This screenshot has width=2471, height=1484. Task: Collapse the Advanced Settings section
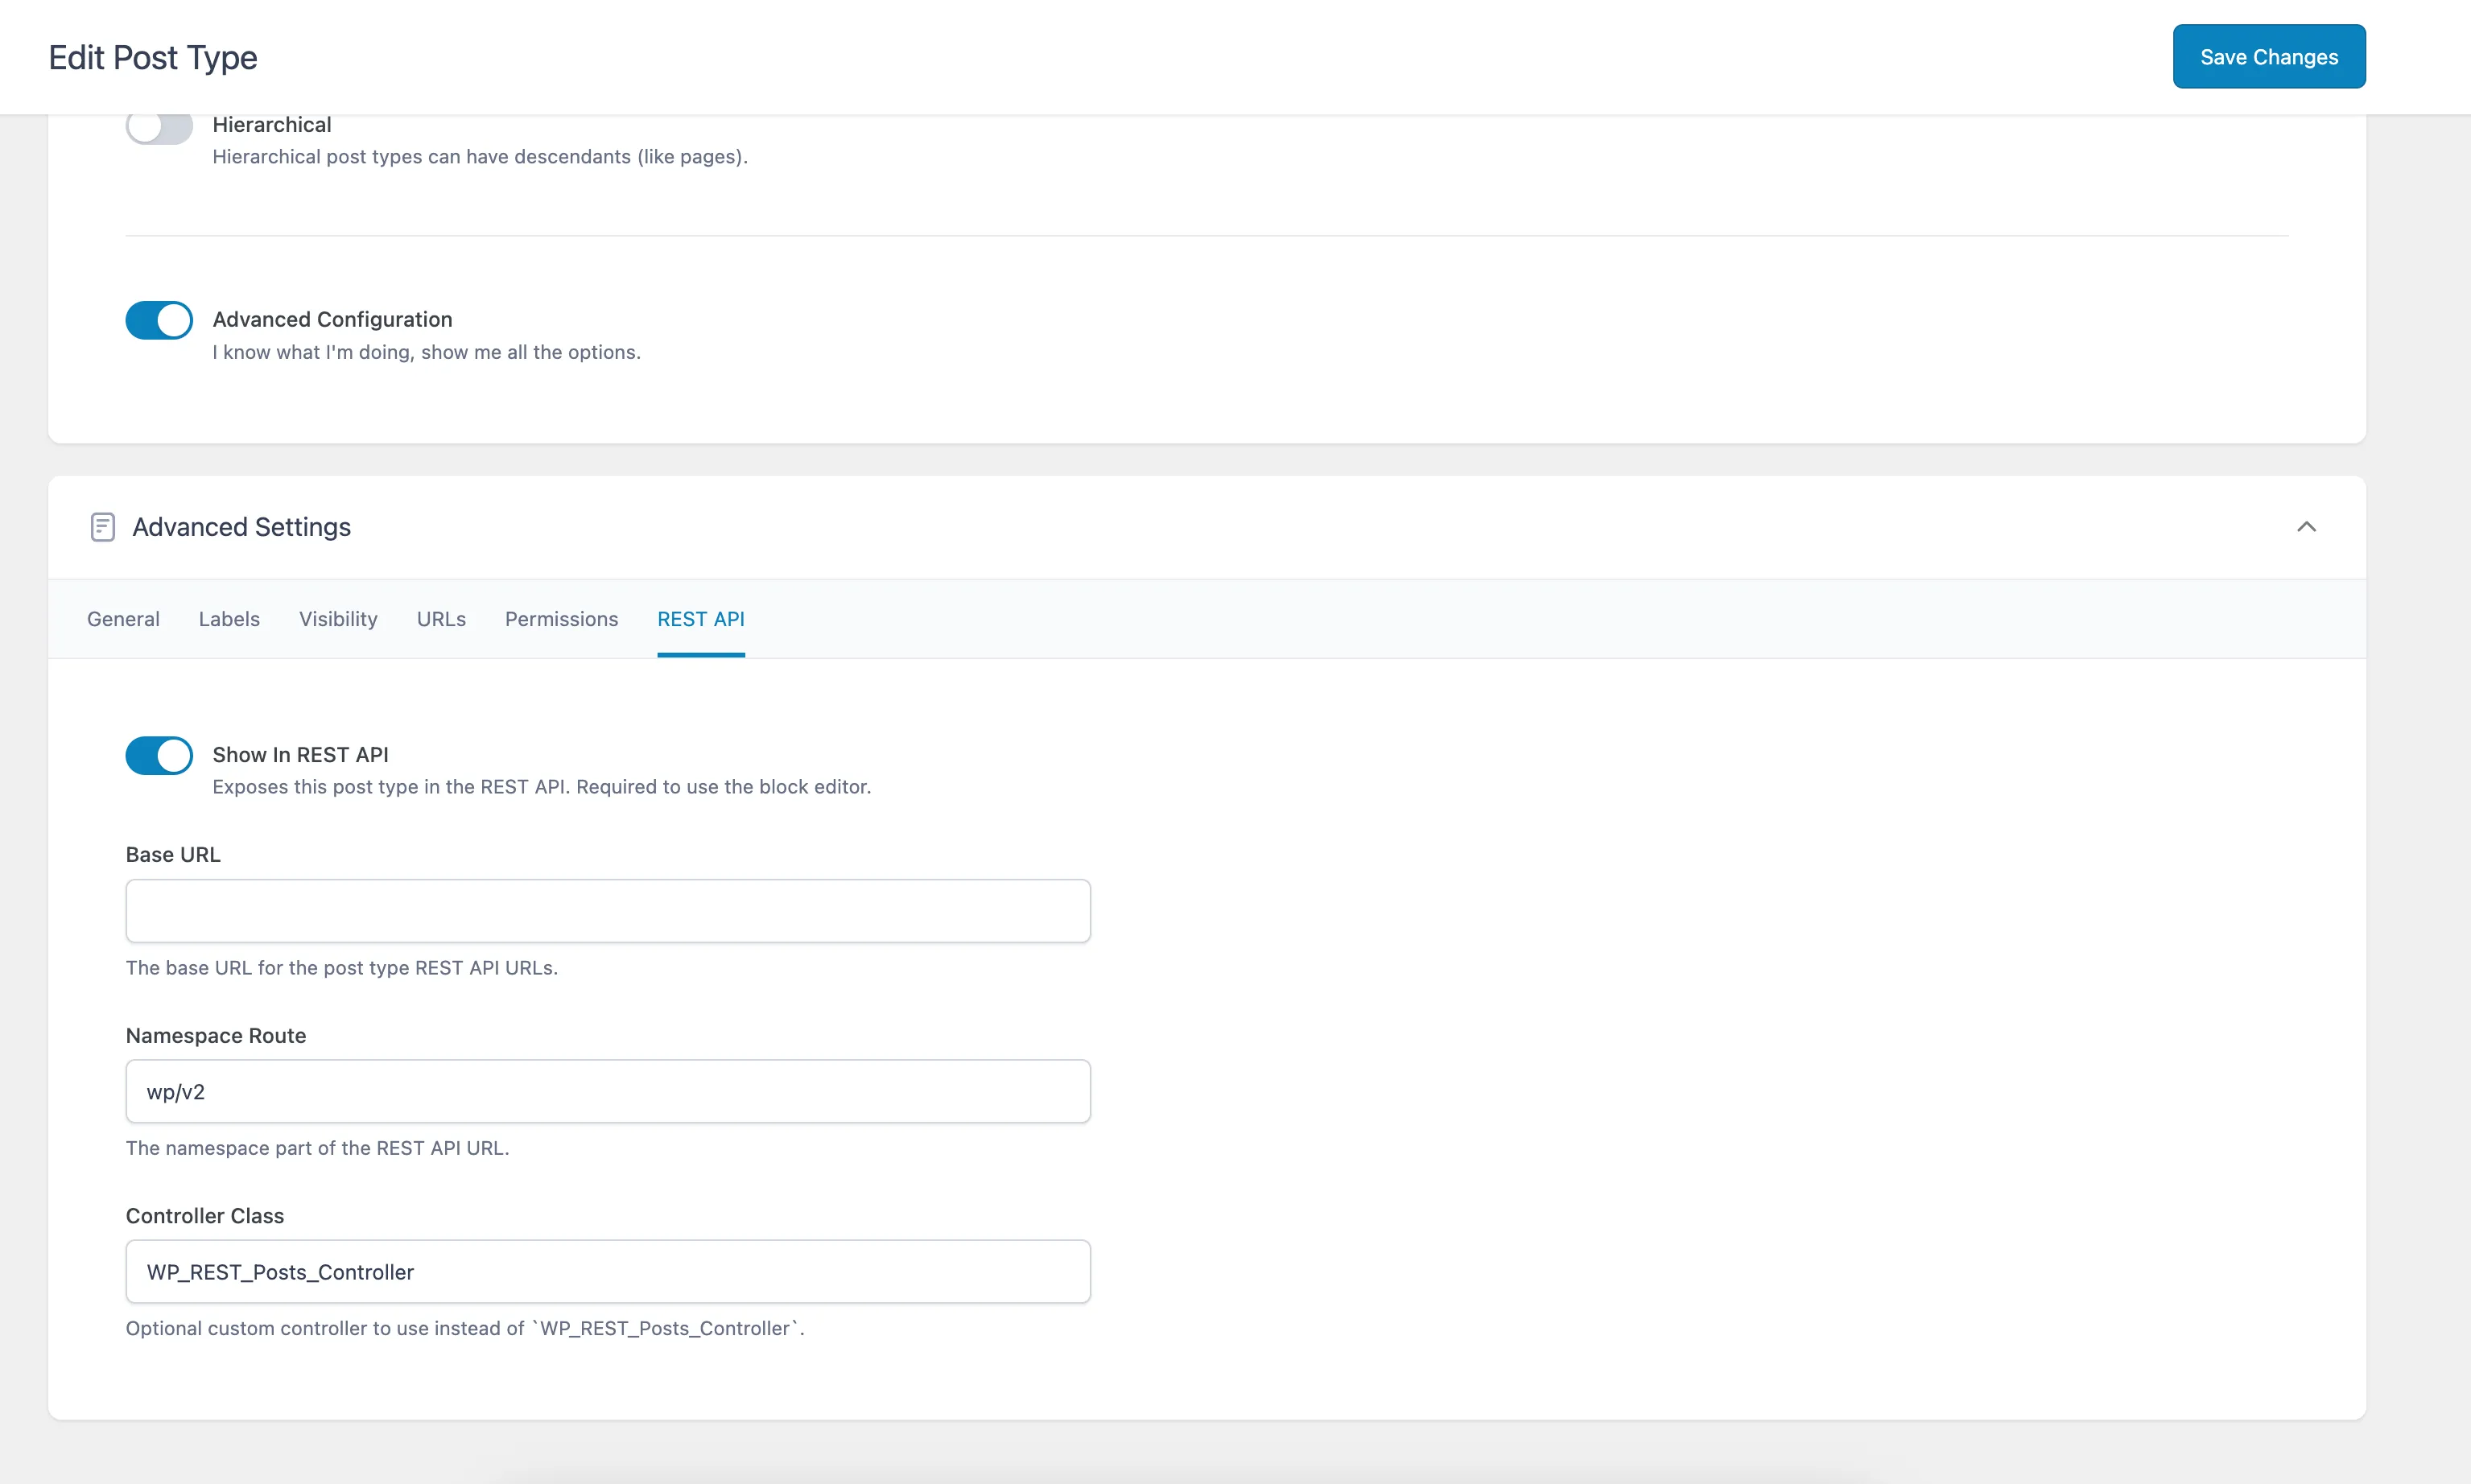click(x=2307, y=527)
